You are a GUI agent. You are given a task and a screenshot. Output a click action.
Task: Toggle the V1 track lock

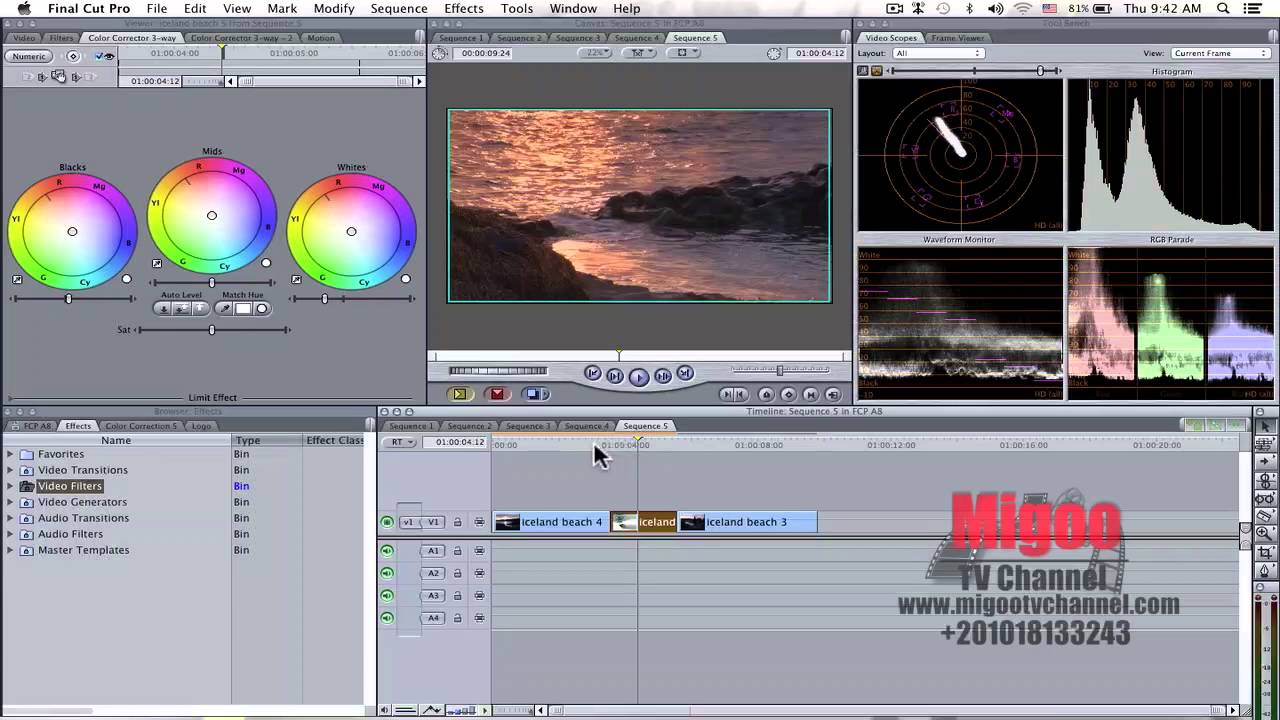point(458,522)
